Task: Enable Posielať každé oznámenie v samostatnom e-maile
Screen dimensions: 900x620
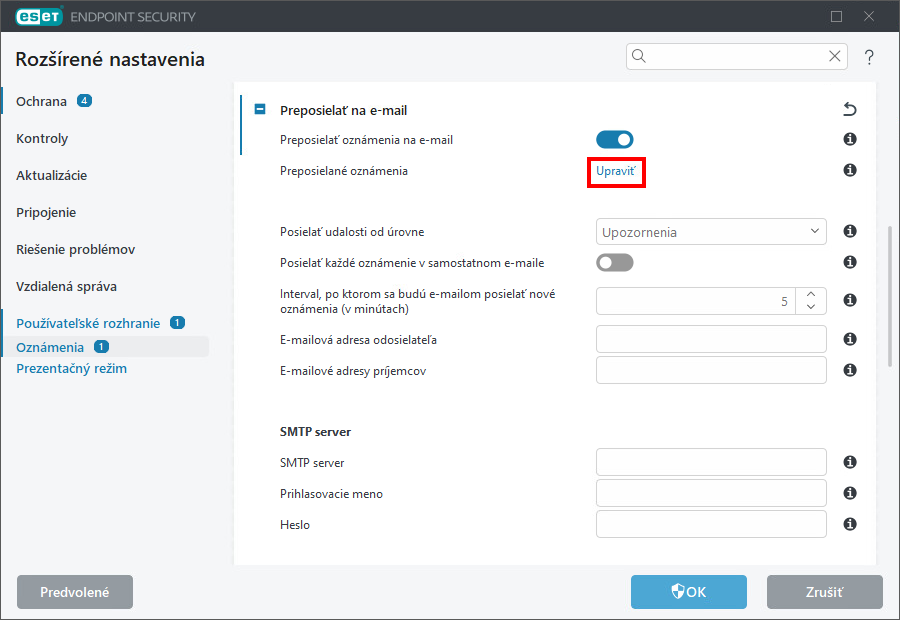Action: [x=615, y=262]
